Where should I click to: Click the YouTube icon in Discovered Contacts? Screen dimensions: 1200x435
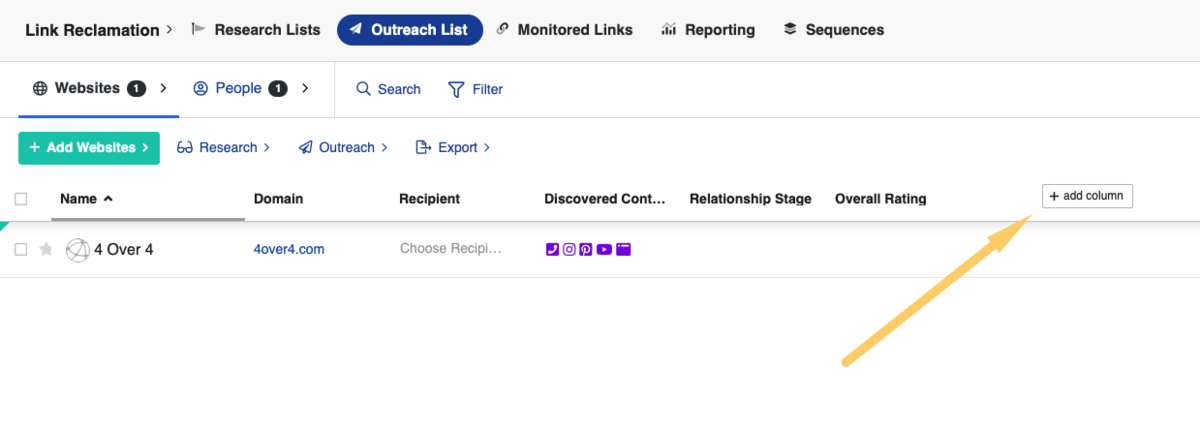604,250
